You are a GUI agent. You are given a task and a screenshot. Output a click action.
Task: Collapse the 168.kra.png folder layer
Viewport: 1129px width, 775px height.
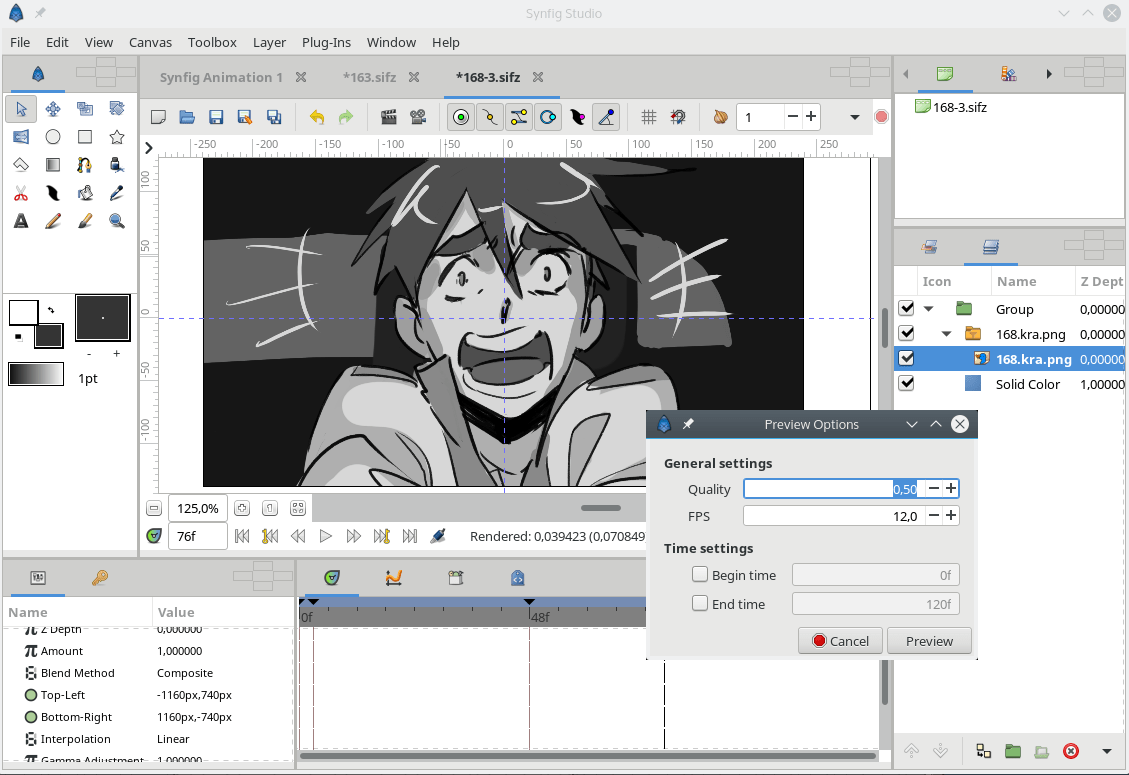[946, 334]
